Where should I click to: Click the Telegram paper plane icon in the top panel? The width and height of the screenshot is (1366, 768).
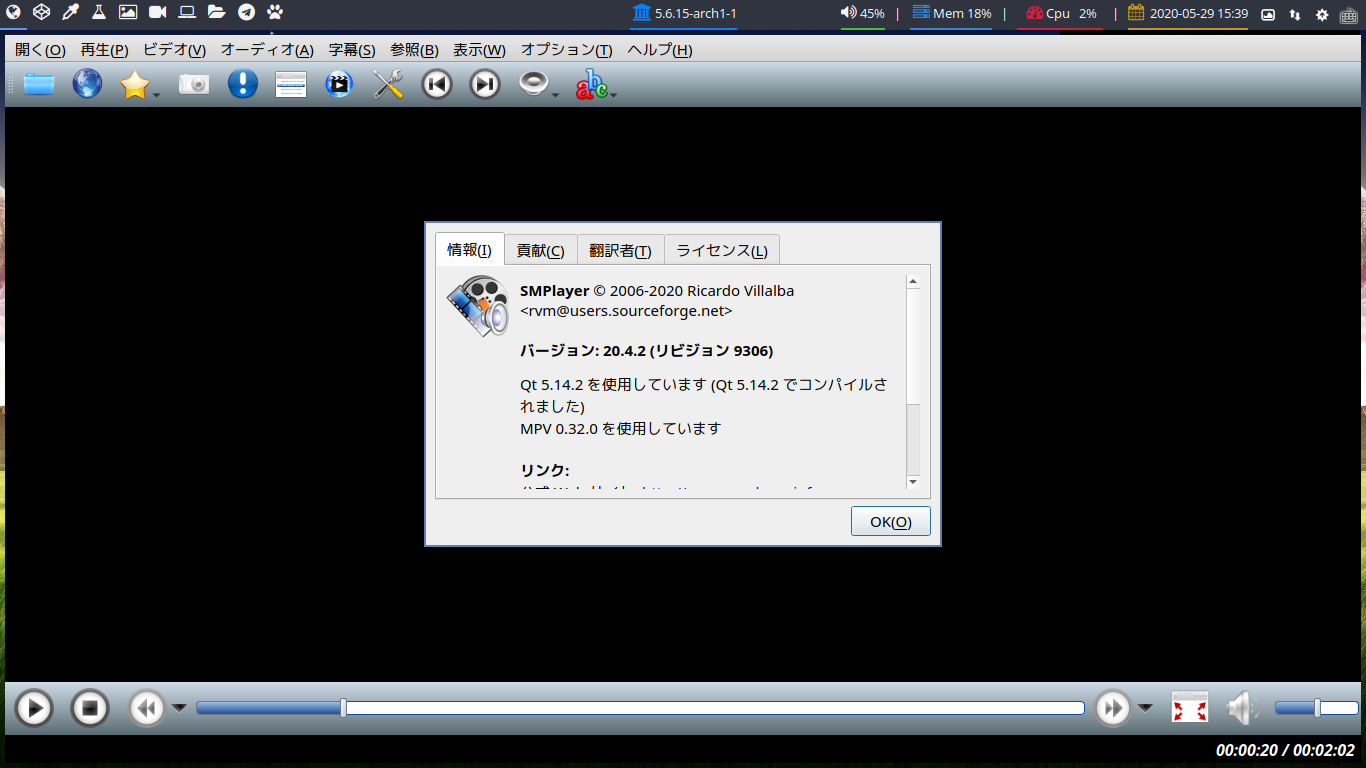(x=246, y=13)
